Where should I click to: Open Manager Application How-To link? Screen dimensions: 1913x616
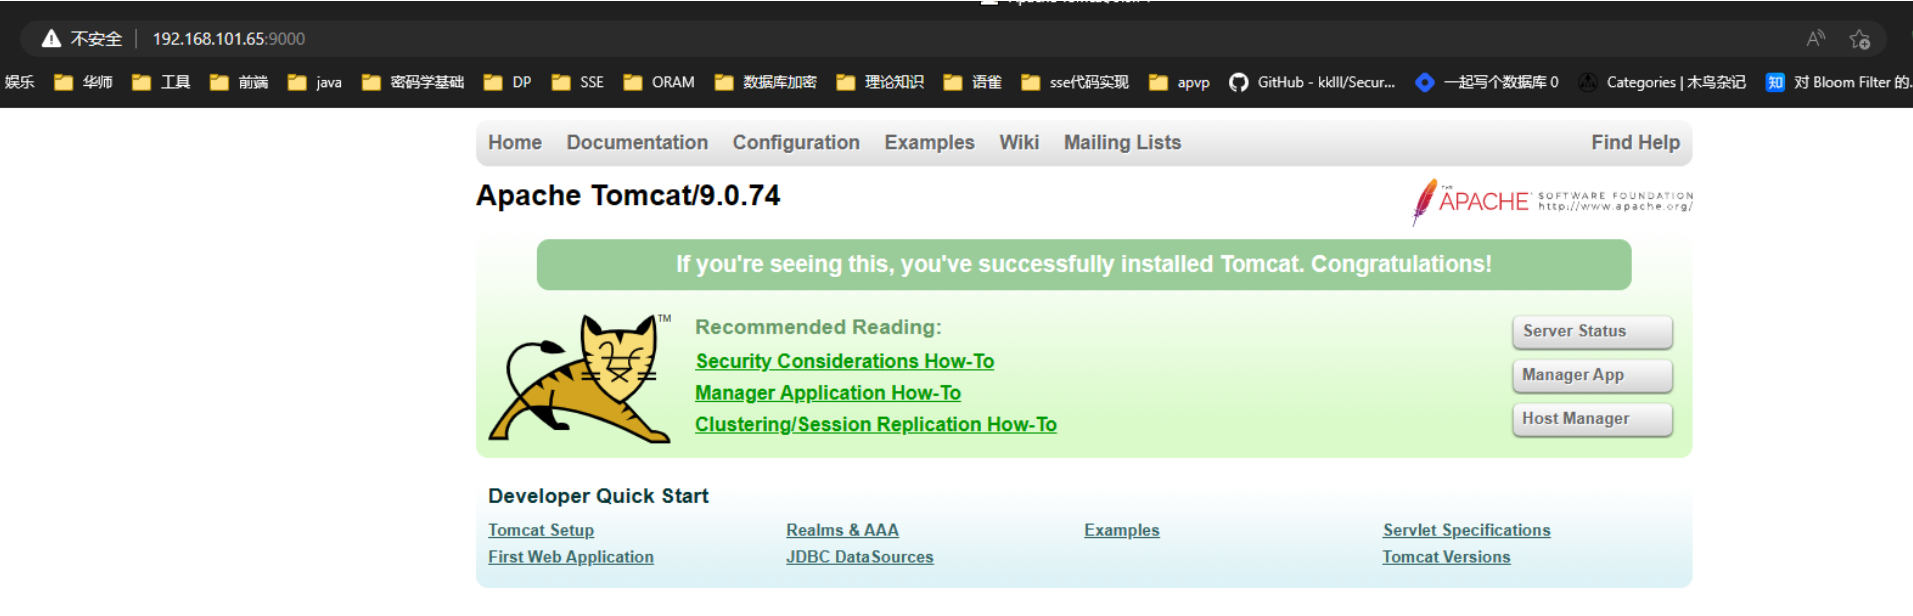828,393
